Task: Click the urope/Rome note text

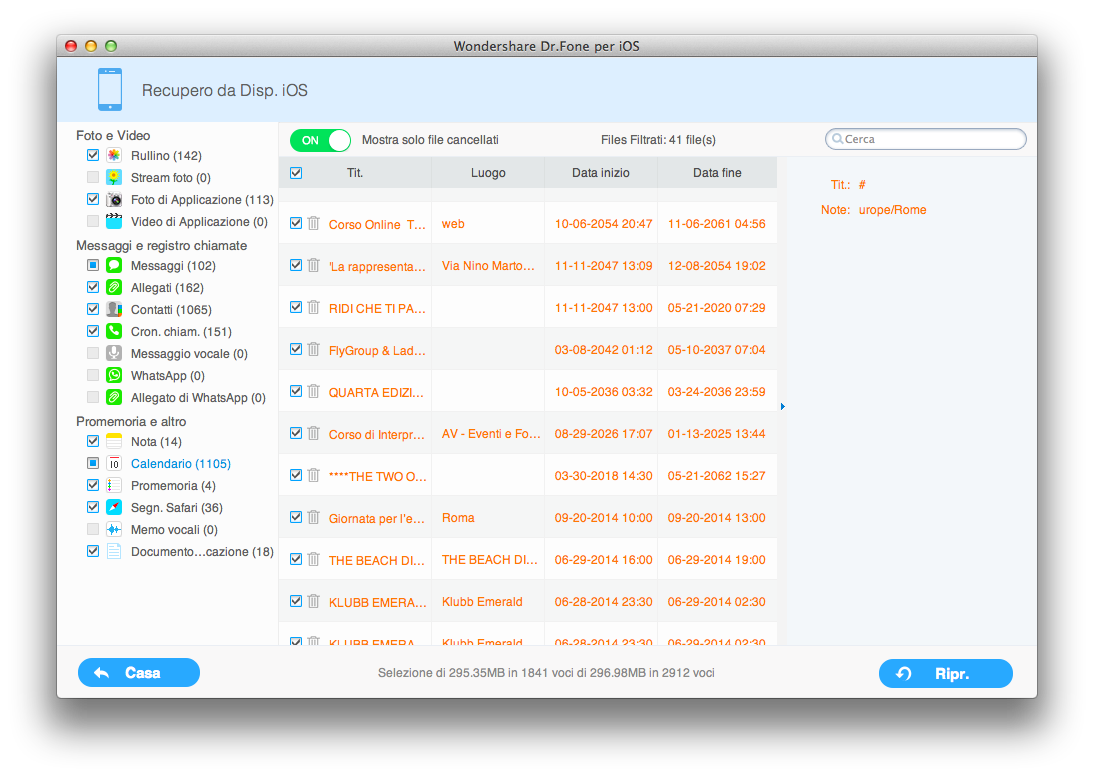Action: click(x=892, y=210)
